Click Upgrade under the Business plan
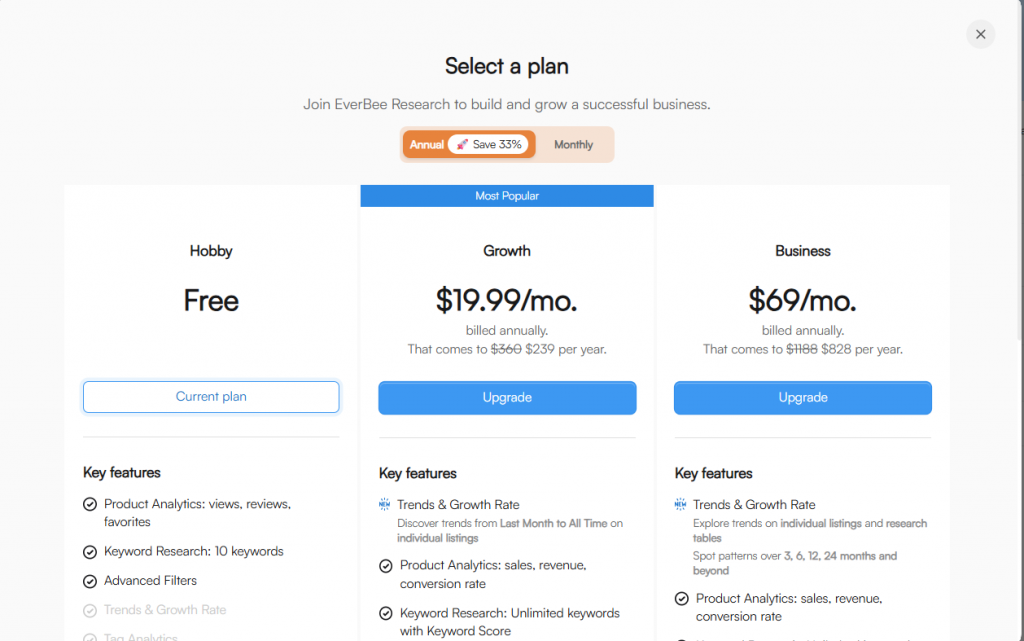The image size is (1024, 641). click(802, 397)
